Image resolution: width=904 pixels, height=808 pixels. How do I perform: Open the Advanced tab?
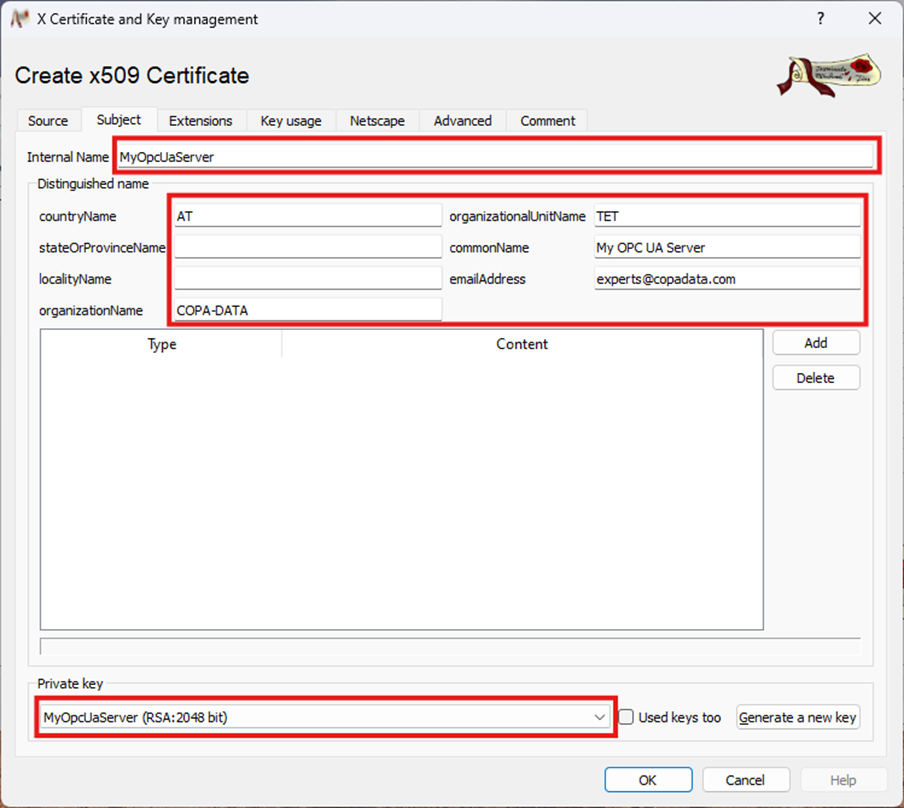[462, 121]
